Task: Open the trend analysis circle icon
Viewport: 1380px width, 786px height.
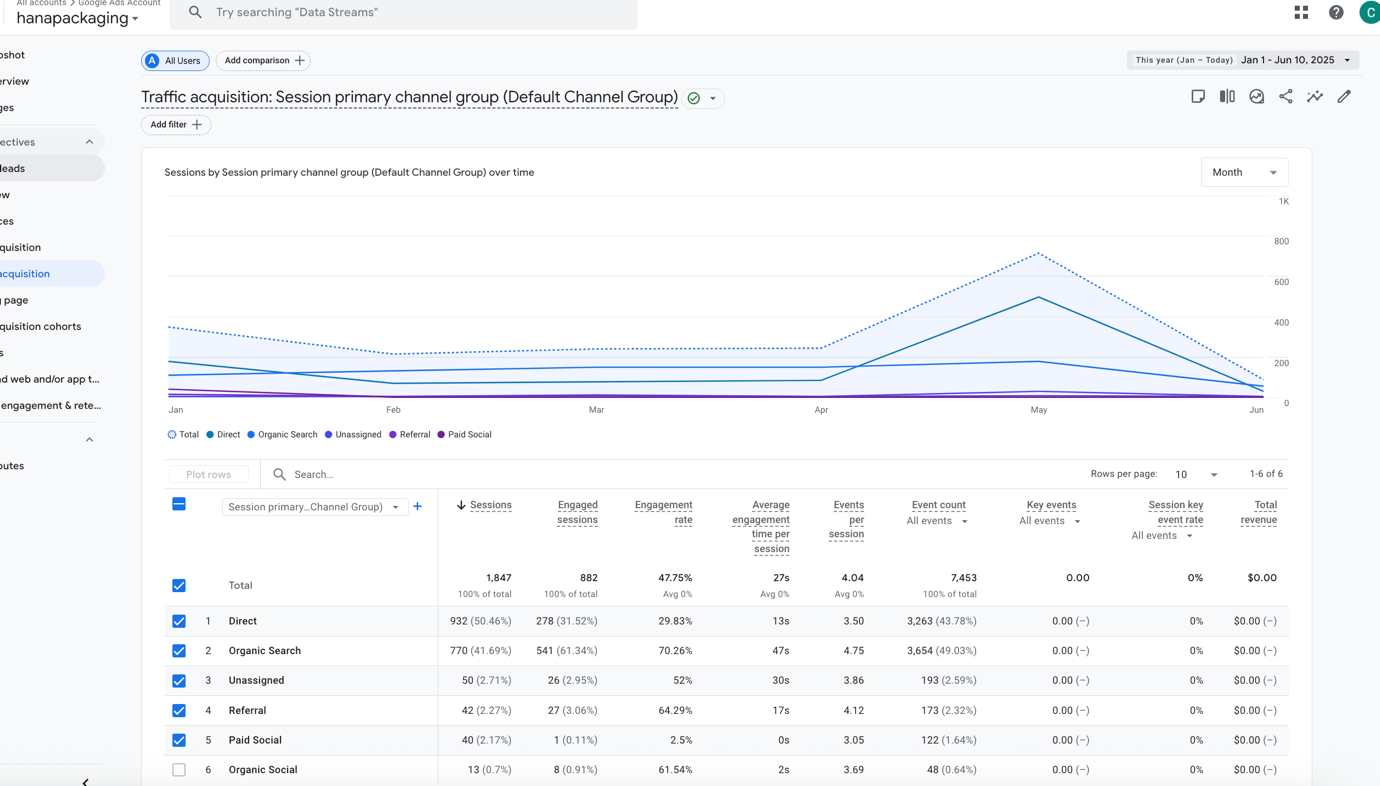Action: (x=1256, y=95)
